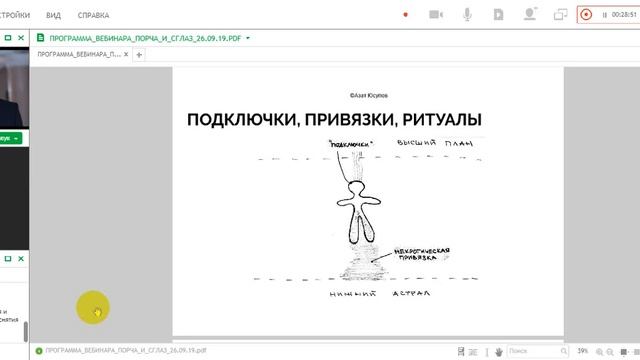Click the ВЫСШИЙ ПЛАН handwritten label
Screen dimensions: 640x360
coord(435,143)
